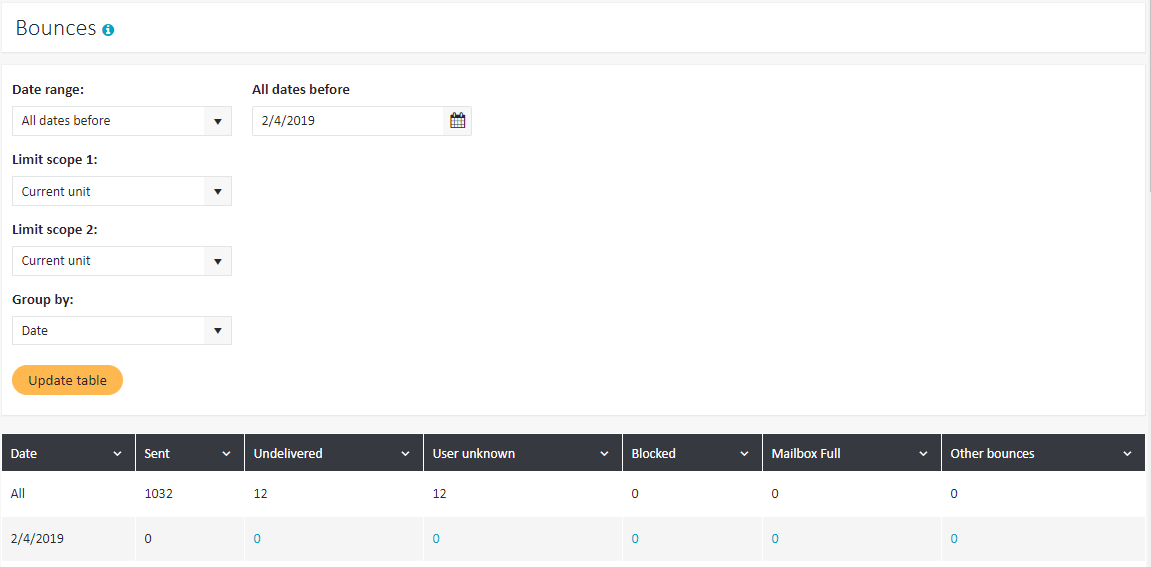This screenshot has width=1151, height=567.
Task: Click the Update table button
Action: tap(68, 380)
